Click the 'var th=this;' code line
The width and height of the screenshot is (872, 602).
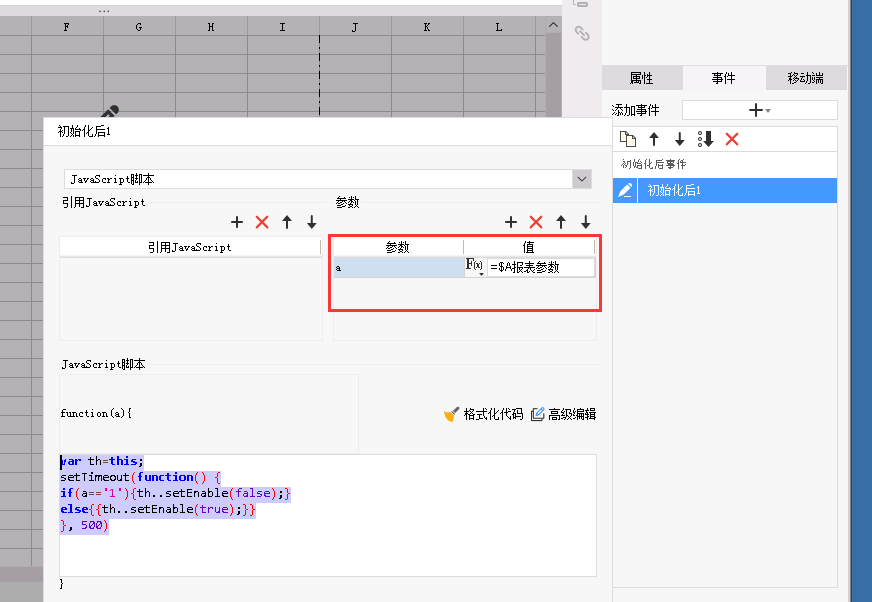click(102, 461)
